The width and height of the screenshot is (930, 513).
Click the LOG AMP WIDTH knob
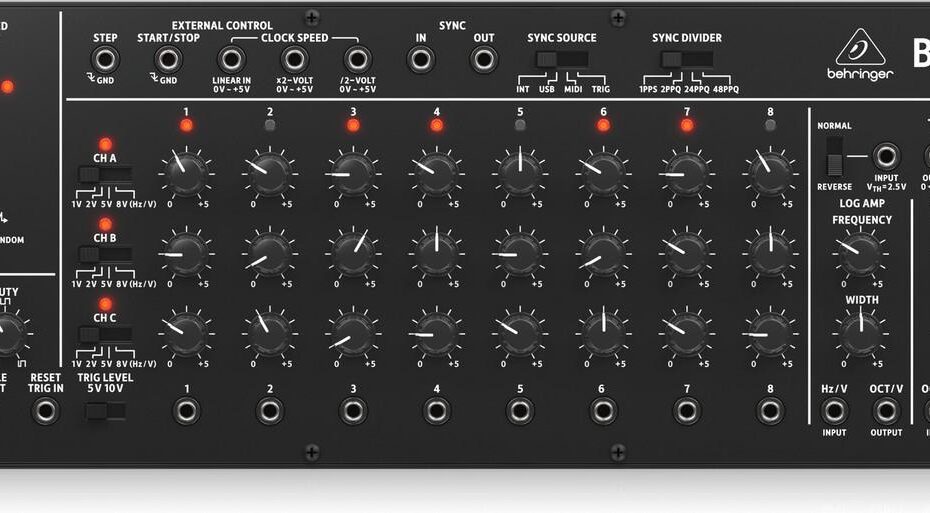point(861,334)
